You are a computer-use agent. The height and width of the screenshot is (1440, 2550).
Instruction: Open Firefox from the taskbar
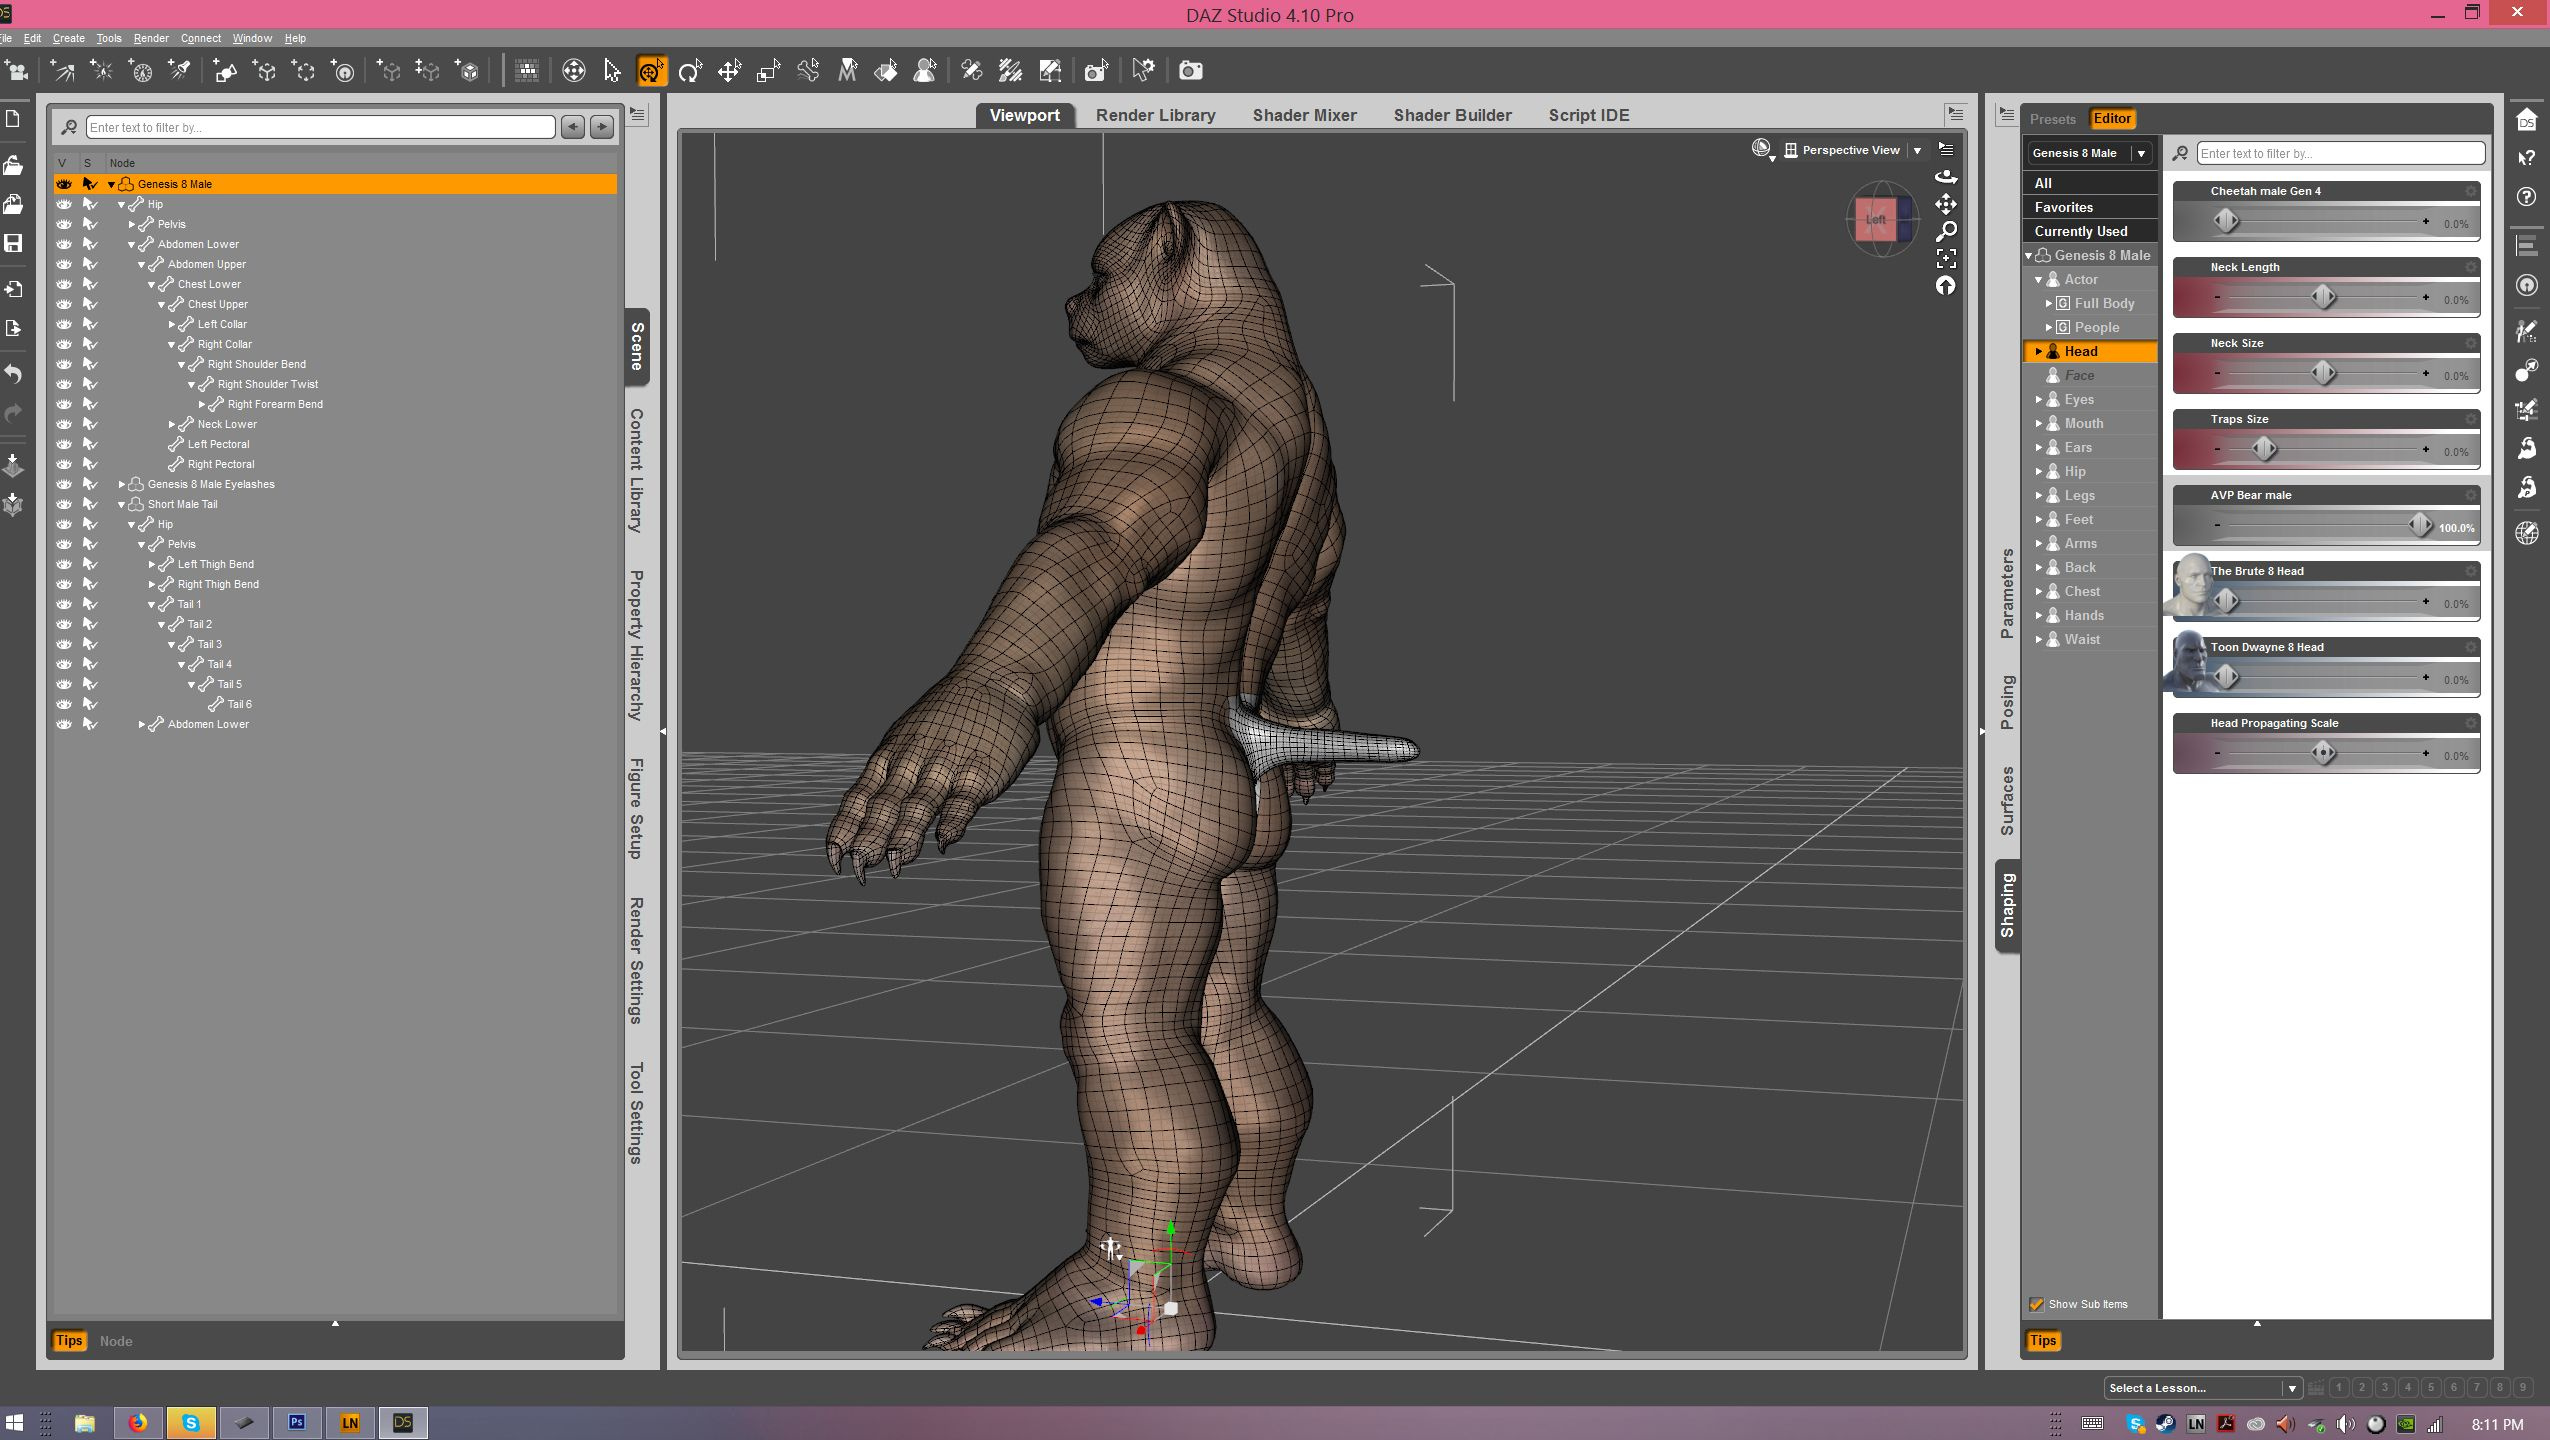(x=137, y=1422)
